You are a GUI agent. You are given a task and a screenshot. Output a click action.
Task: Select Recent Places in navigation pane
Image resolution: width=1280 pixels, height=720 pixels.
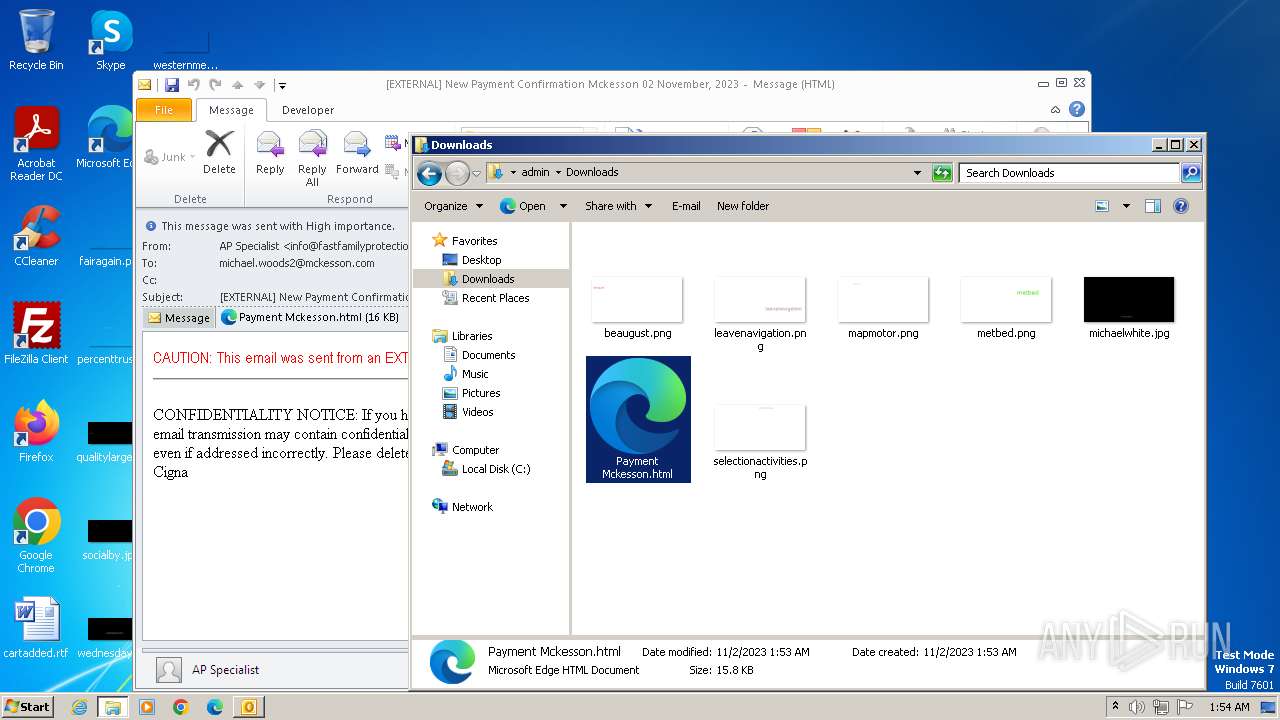[495, 298]
